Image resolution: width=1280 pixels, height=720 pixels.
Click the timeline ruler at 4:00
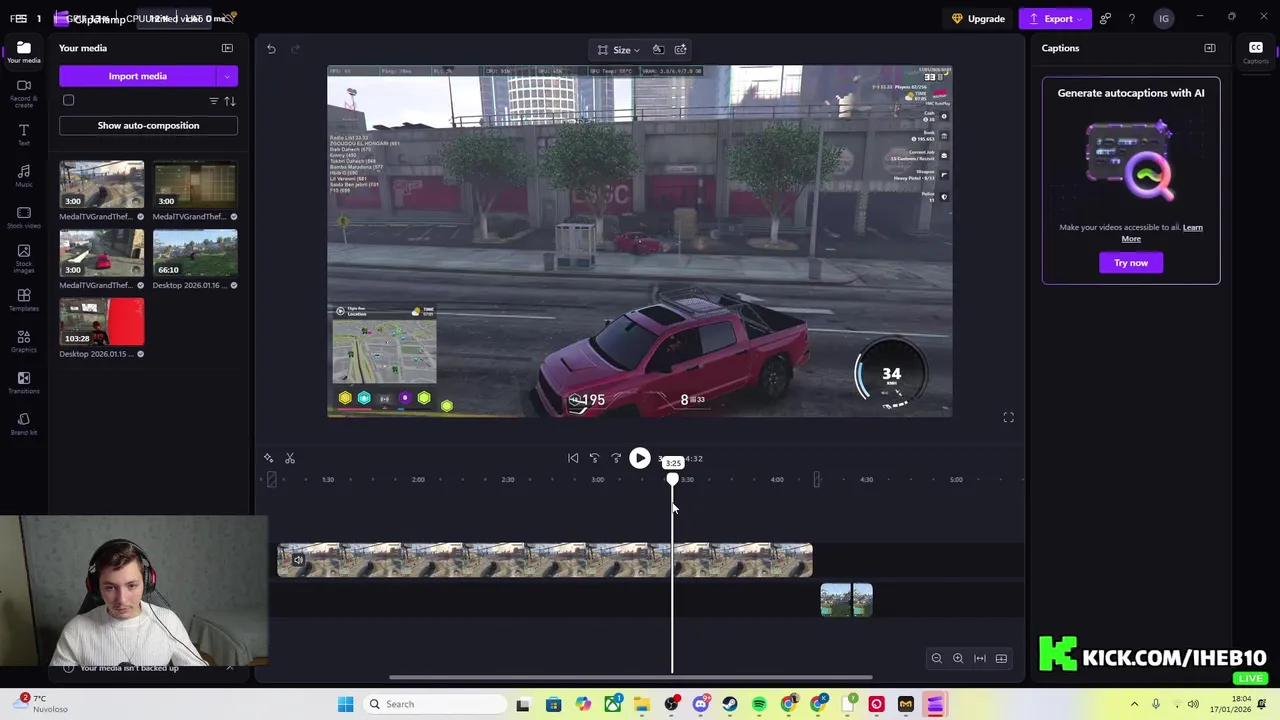(777, 479)
